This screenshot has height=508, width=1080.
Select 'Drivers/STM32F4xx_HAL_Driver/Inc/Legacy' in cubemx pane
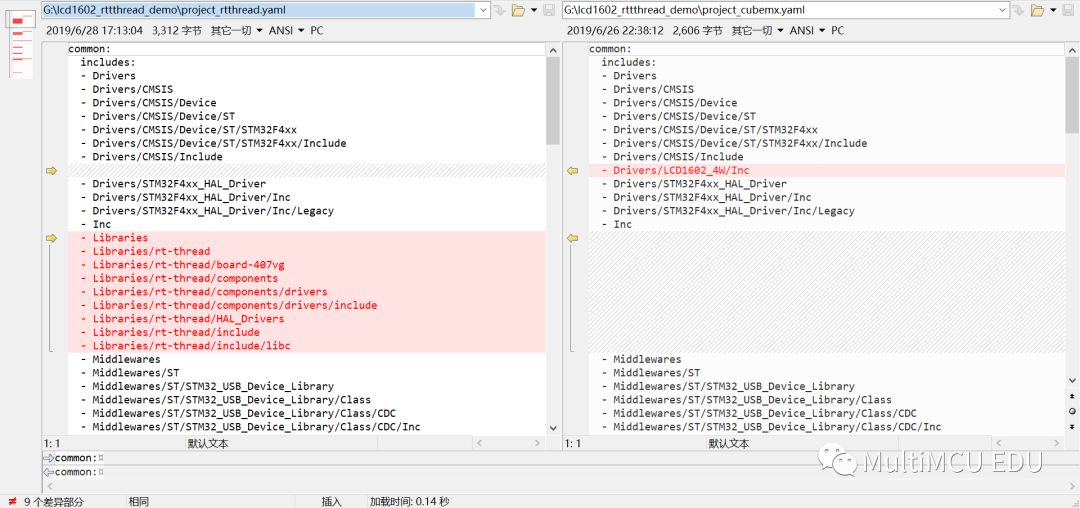tap(734, 211)
